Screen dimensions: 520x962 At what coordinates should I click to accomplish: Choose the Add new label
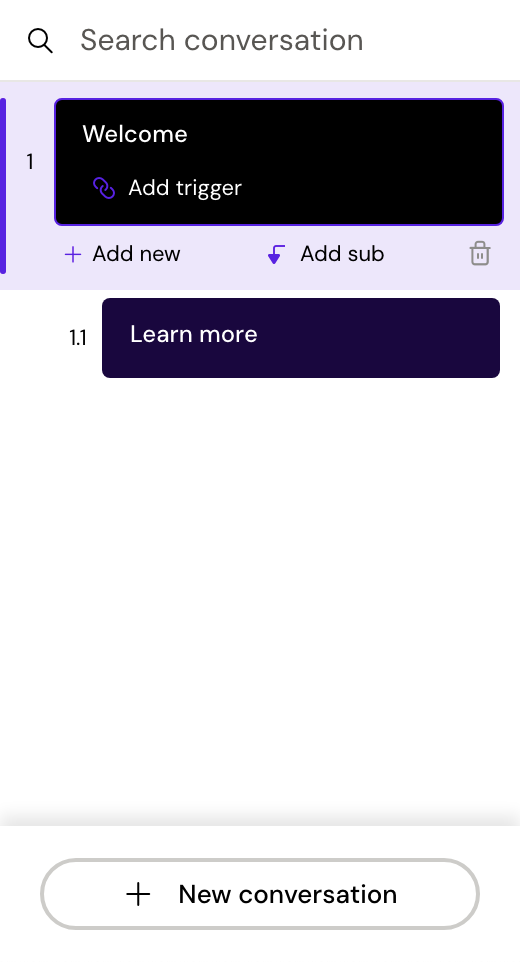point(136,254)
